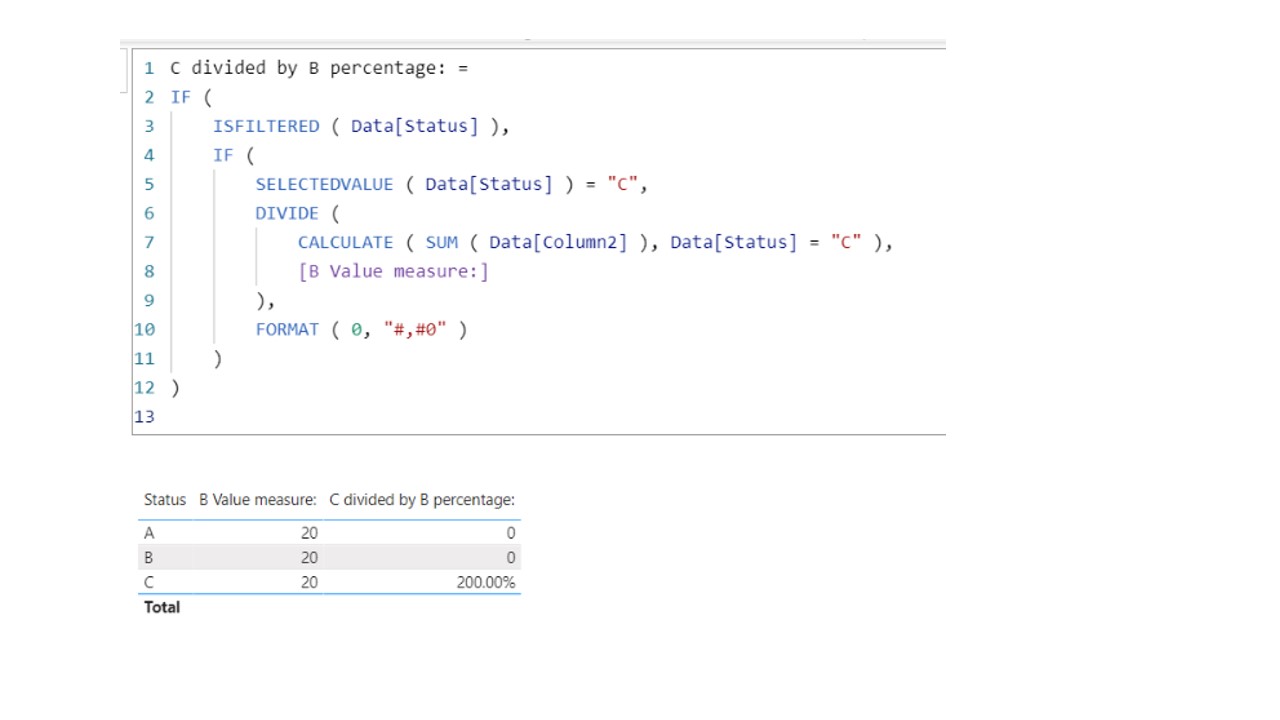This screenshot has height=720, width=1280.
Task: Select the B Value measure: column header
Action: pos(257,500)
